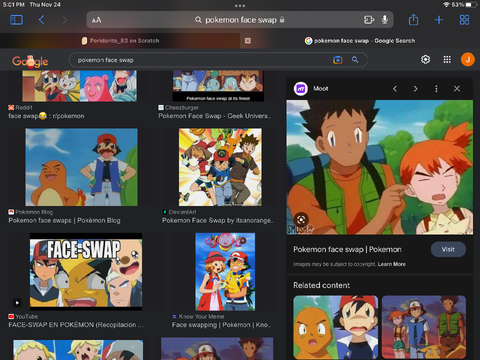Open the Learn More copyright link
Image resolution: width=480 pixels, height=360 pixels.
(392, 264)
